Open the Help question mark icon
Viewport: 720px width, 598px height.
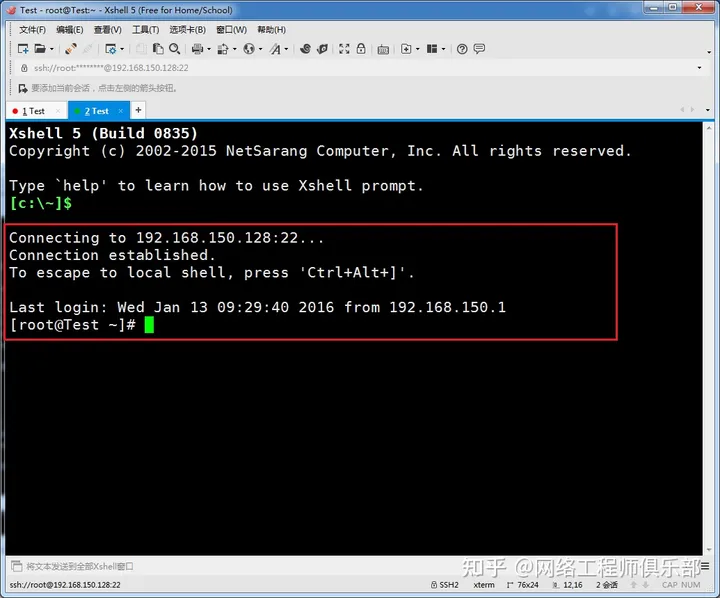pos(462,49)
